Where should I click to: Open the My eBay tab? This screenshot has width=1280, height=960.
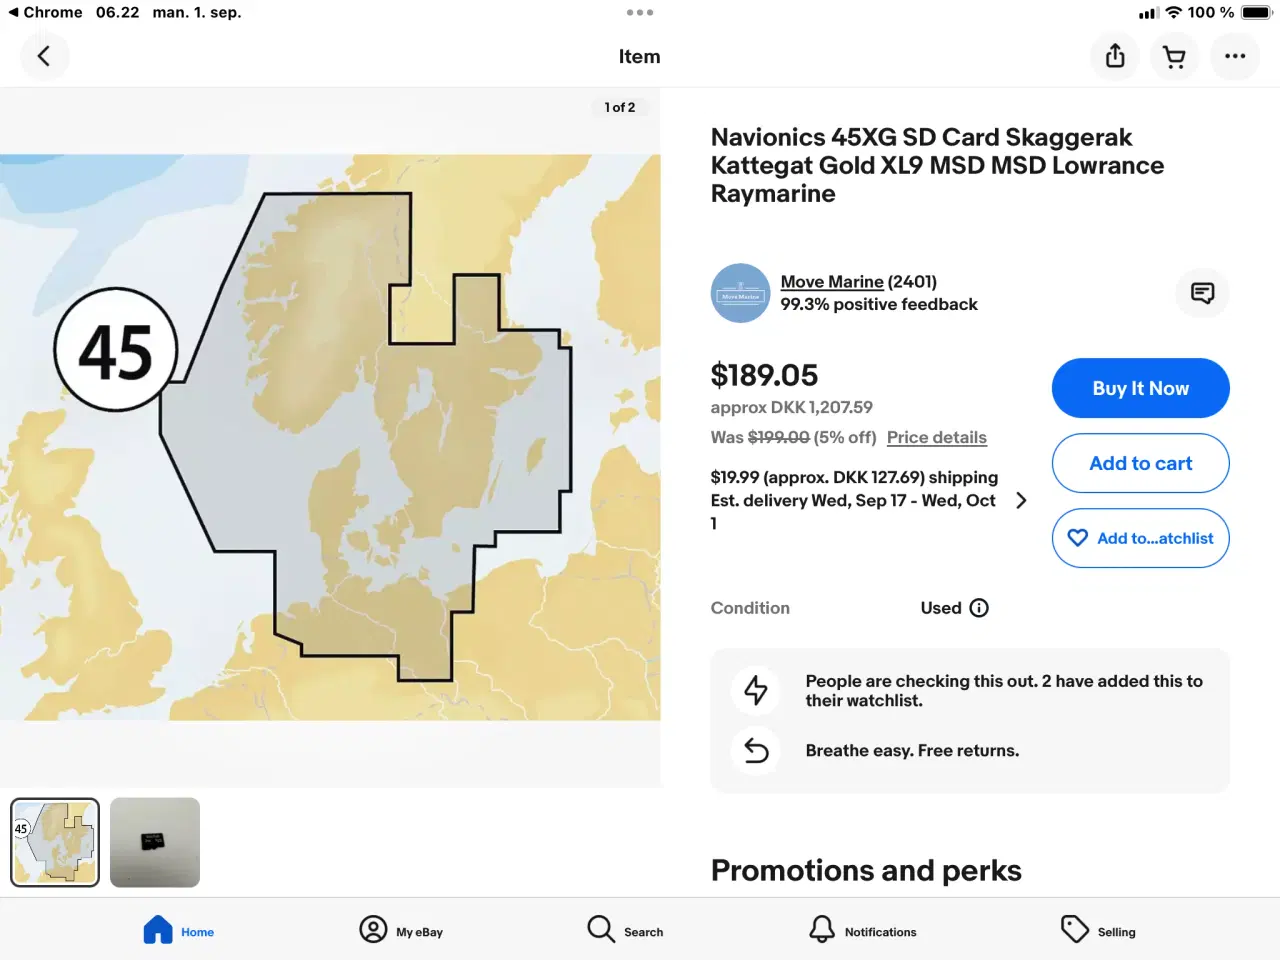point(401,931)
